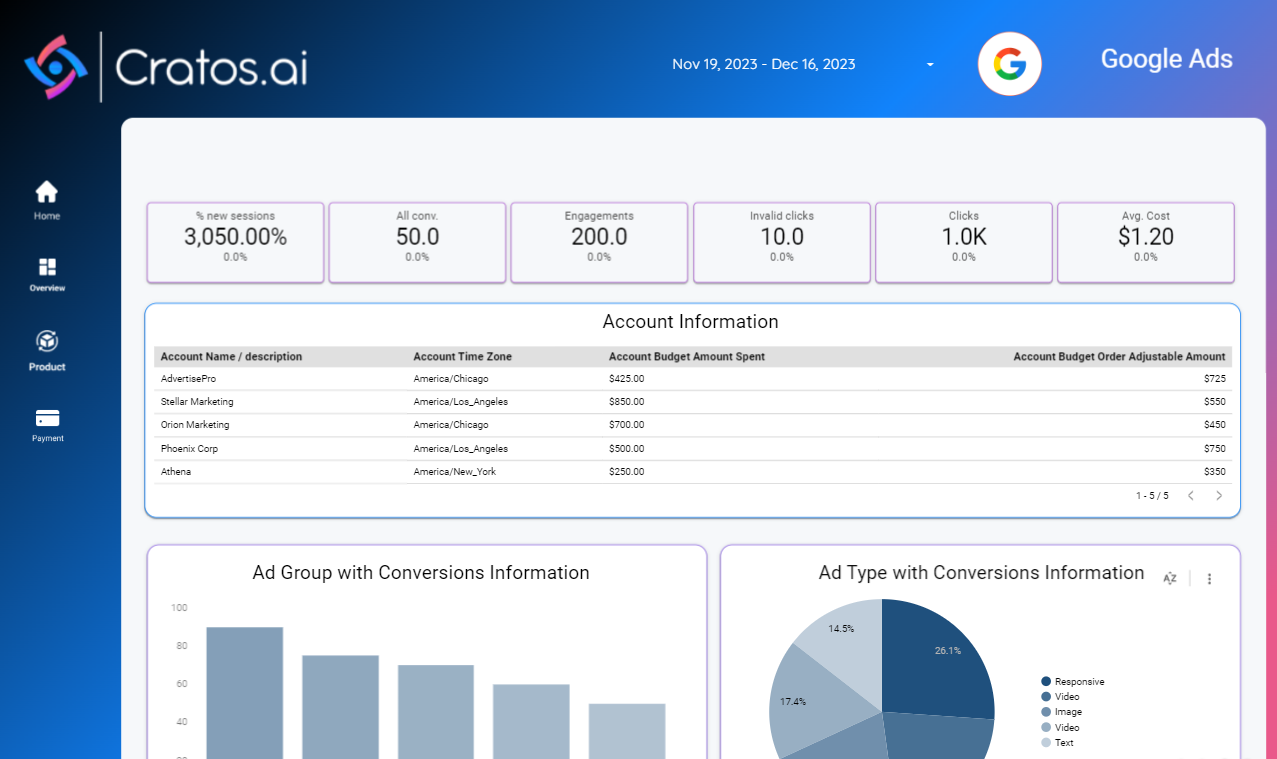Select the Clicks scorecard

964,243
